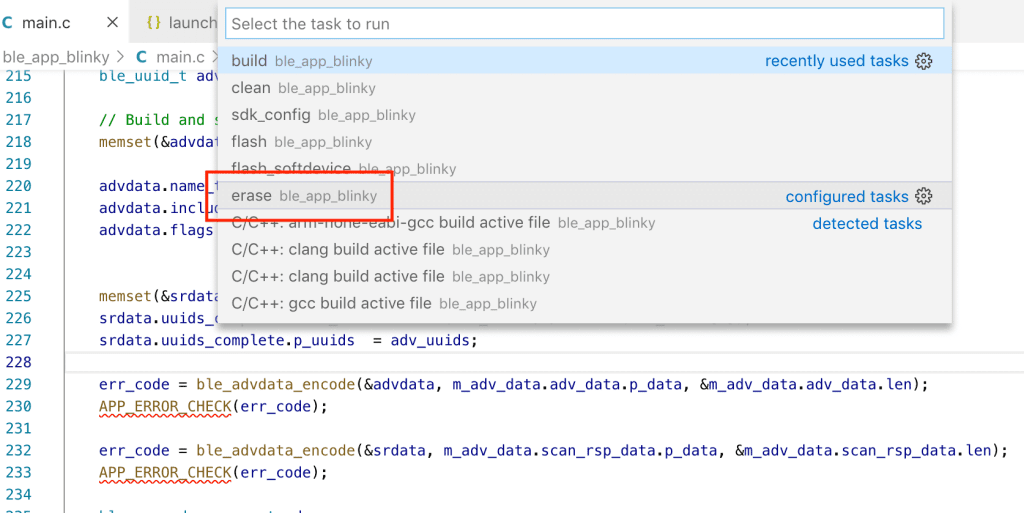Click the braces icon on launch tab

pyautogui.click(x=153, y=22)
